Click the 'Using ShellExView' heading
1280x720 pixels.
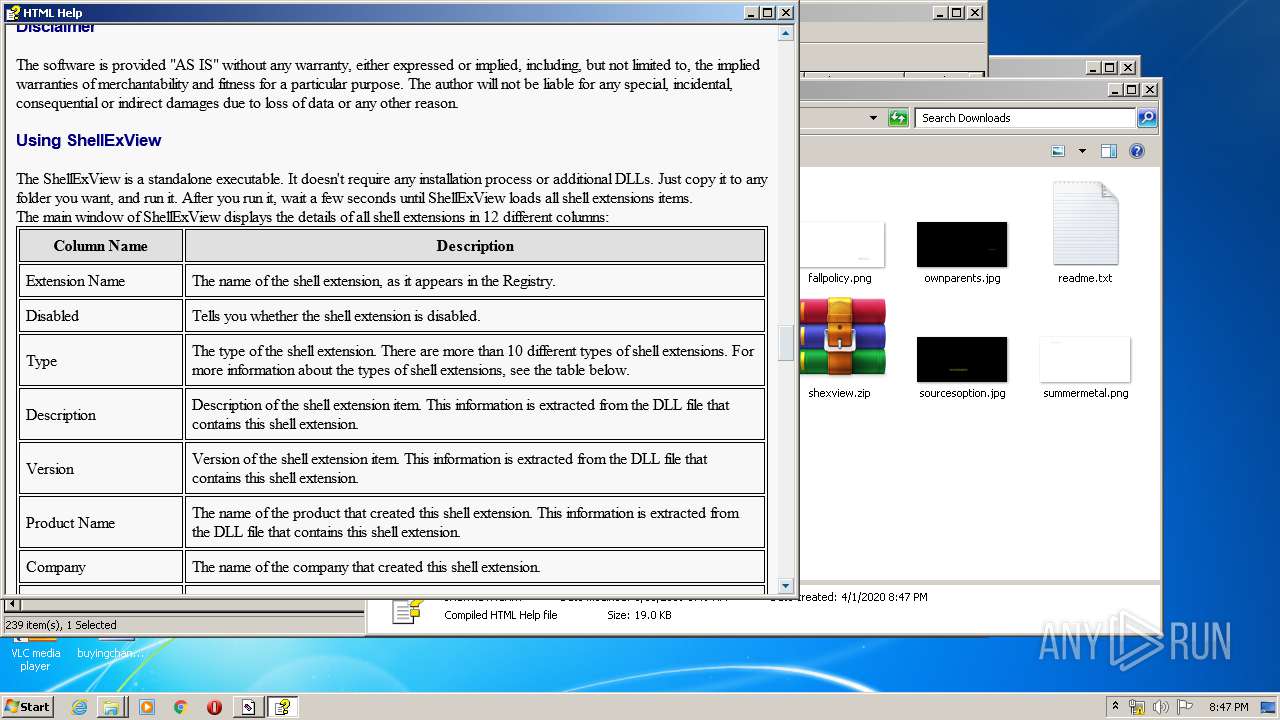coord(88,140)
